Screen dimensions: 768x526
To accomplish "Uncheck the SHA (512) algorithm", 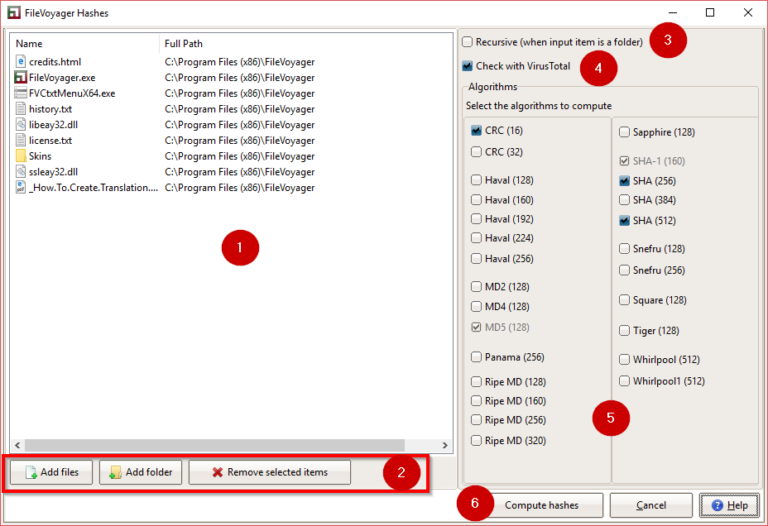I will (624, 220).
